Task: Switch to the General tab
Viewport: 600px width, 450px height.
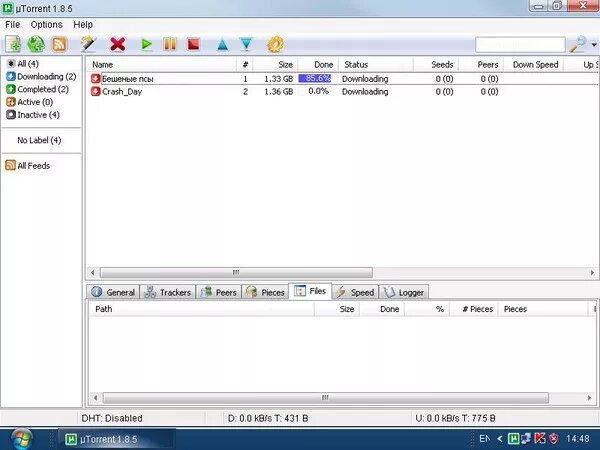Action: point(113,292)
